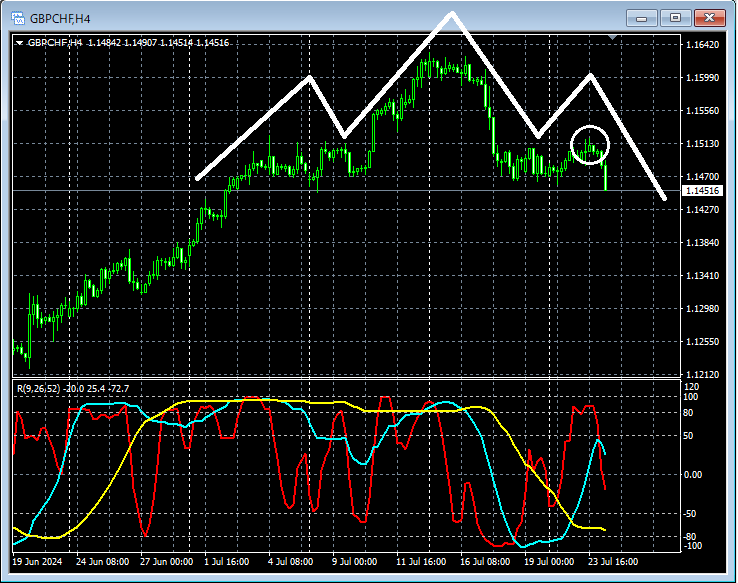Maximize the GBPCHF,H4 chart window

point(676,18)
